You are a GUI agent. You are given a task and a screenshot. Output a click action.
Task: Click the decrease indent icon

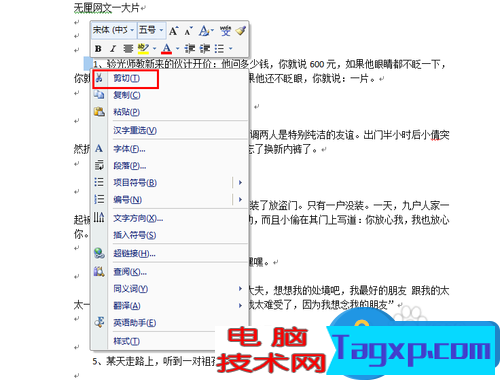[190, 49]
